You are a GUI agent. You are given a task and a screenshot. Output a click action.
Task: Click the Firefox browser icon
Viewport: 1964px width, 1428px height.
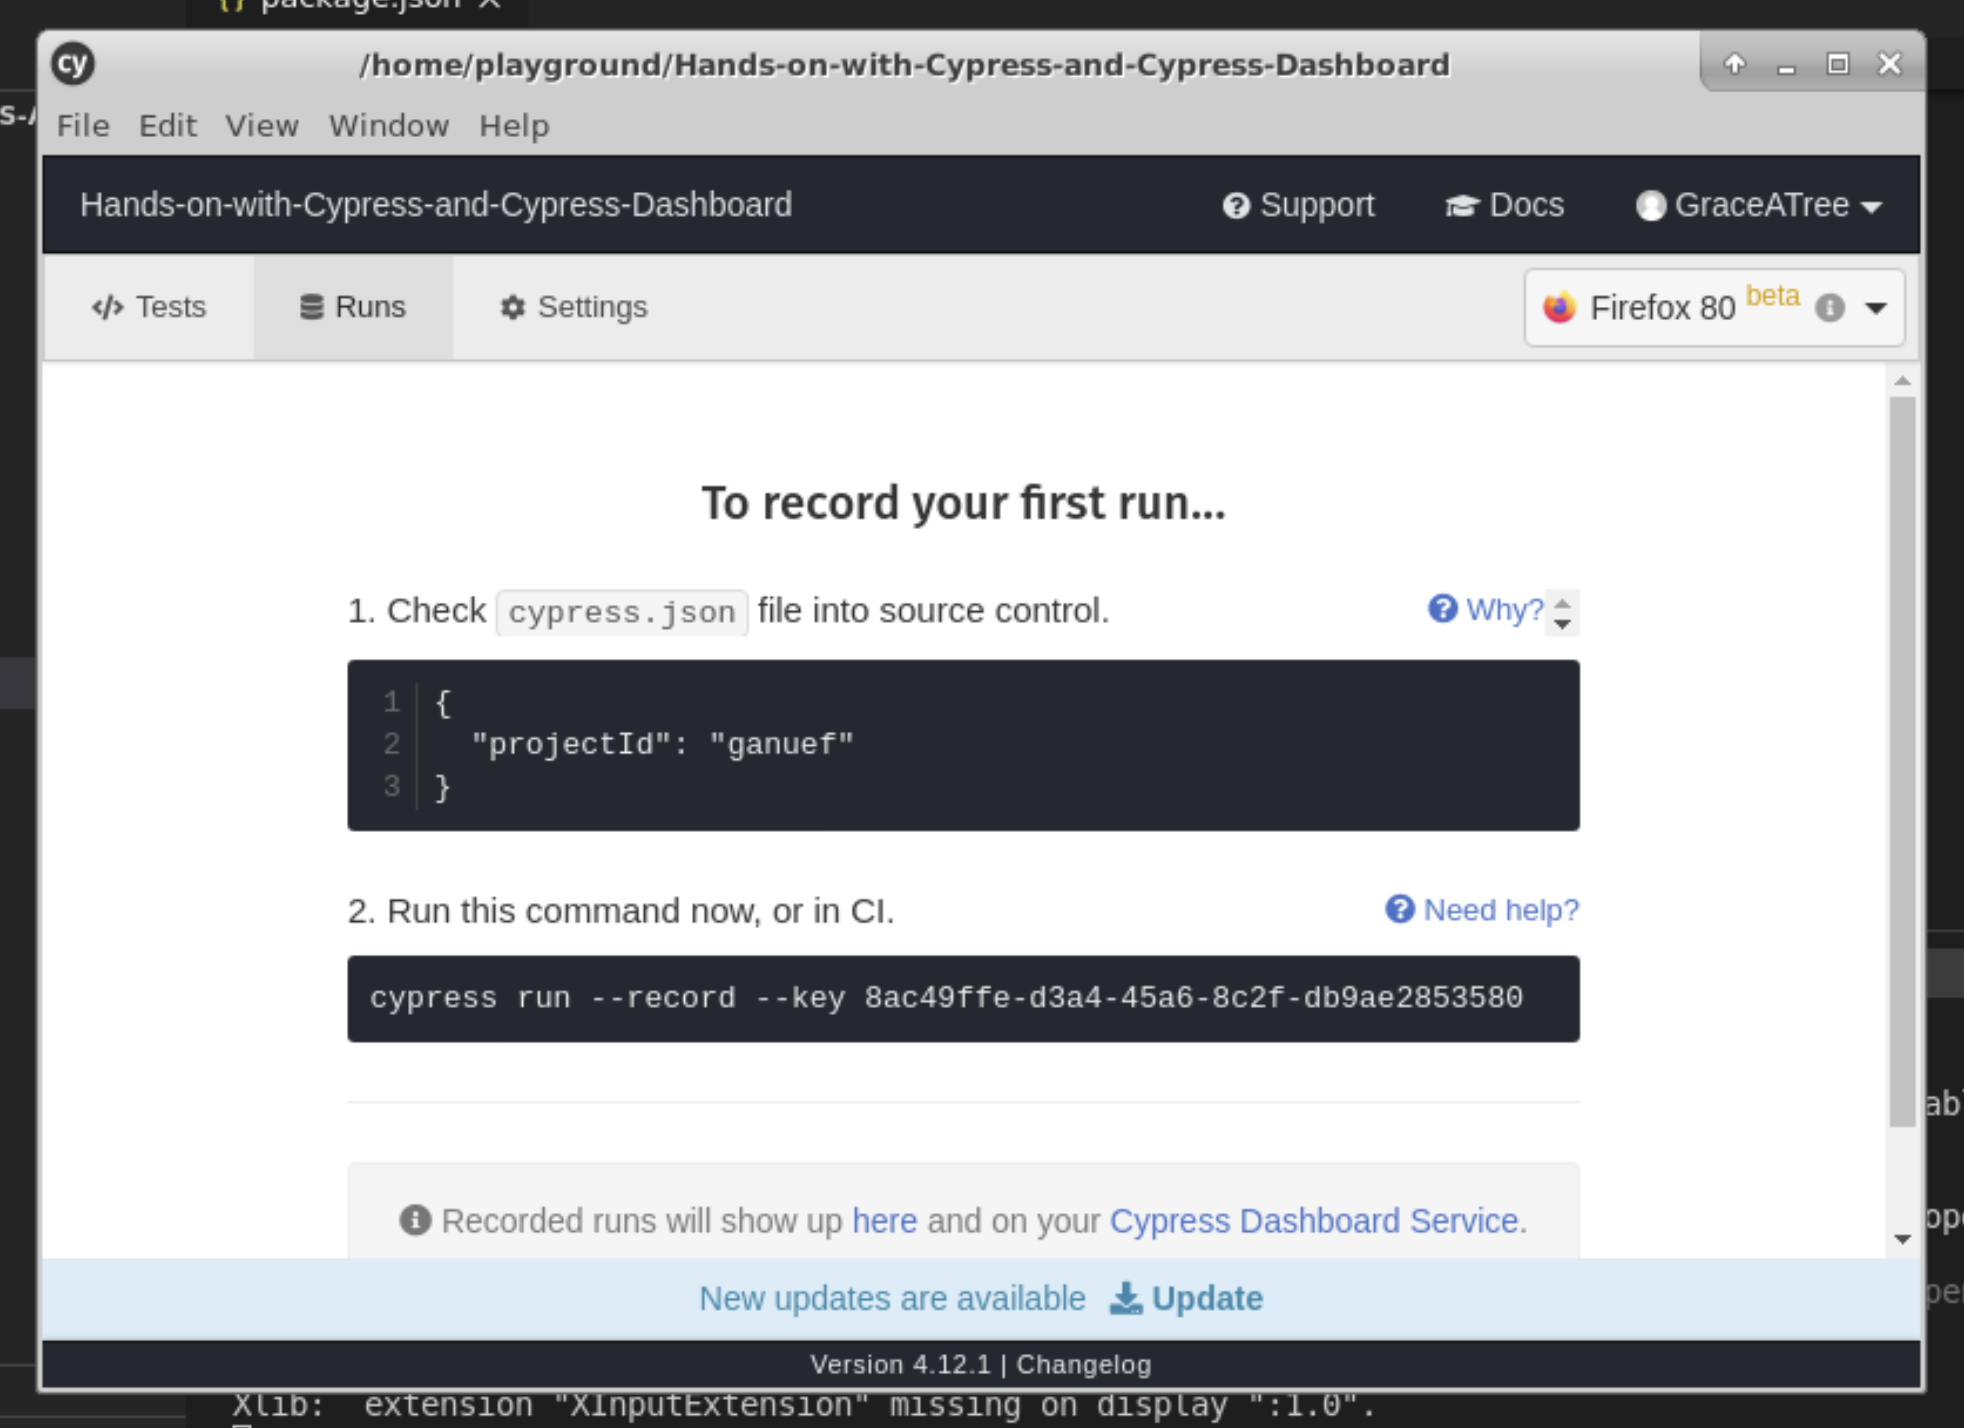tap(1559, 308)
